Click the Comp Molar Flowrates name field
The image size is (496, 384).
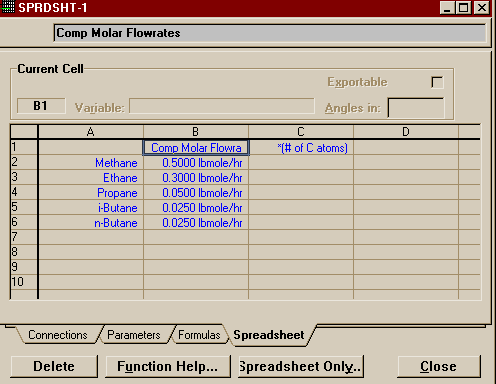[270, 33]
